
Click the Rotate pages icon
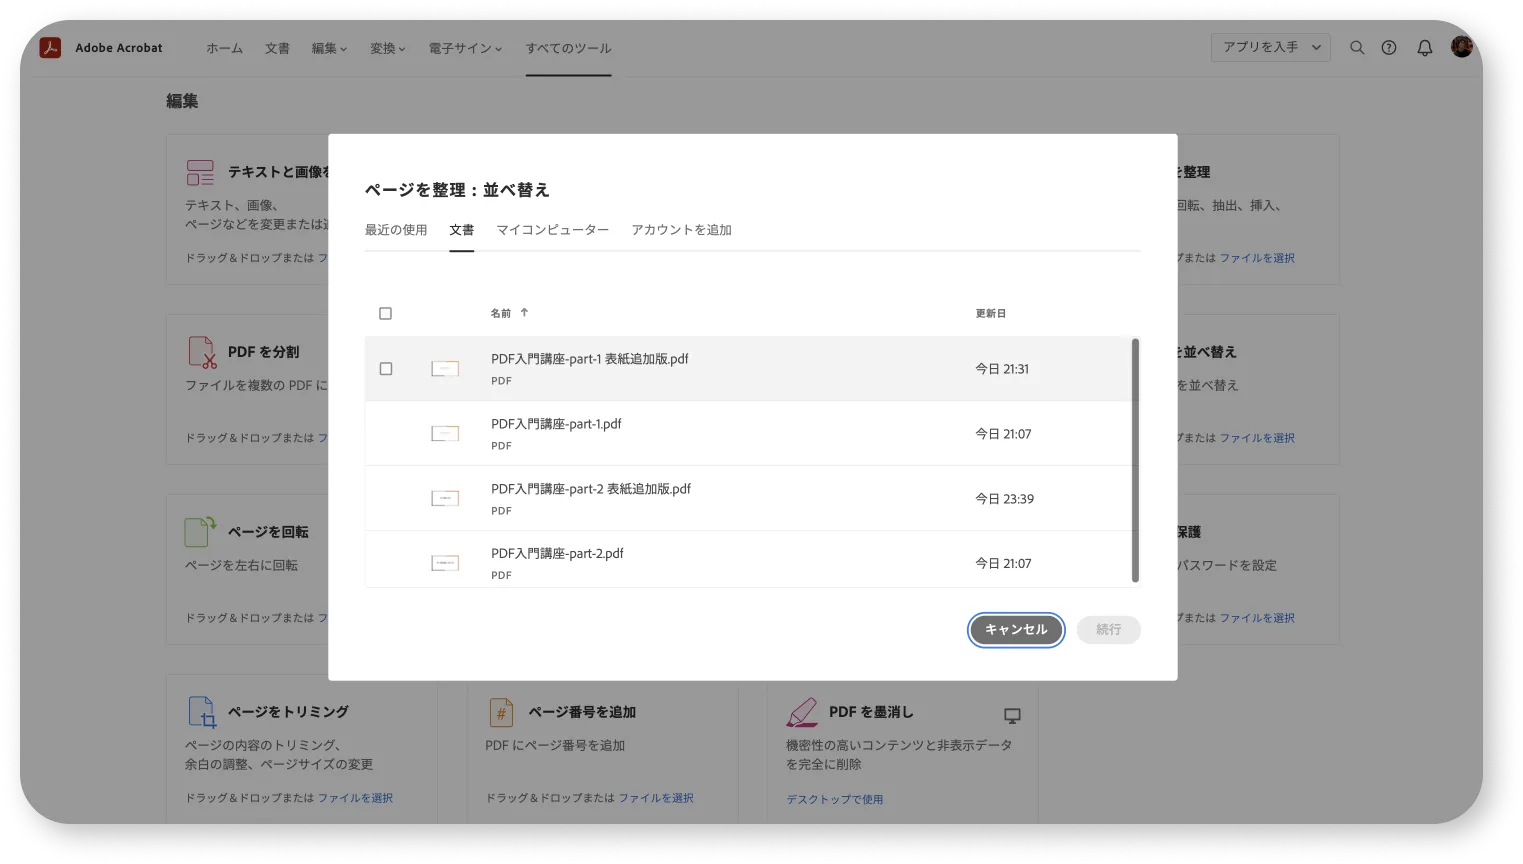(x=200, y=531)
